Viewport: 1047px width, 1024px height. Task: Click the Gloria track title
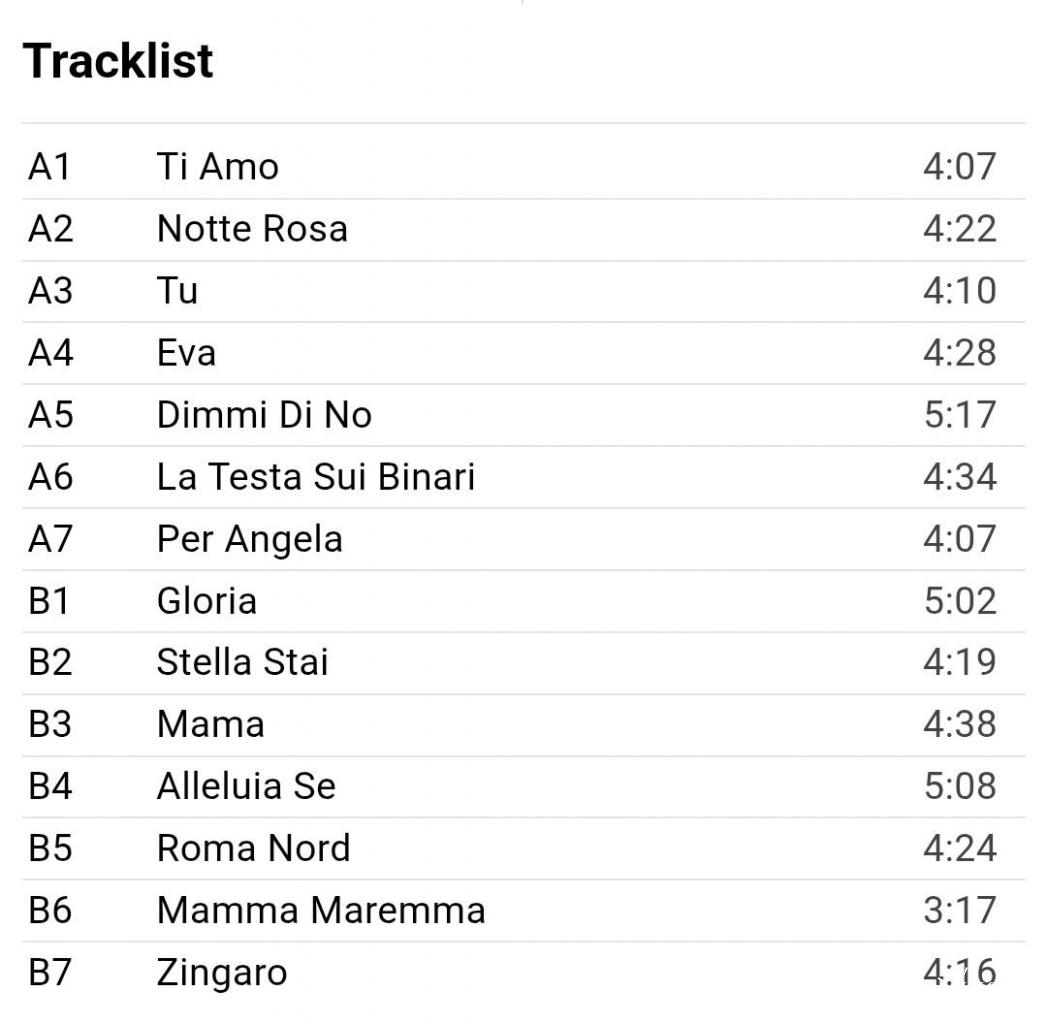click(x=206, y=601)
